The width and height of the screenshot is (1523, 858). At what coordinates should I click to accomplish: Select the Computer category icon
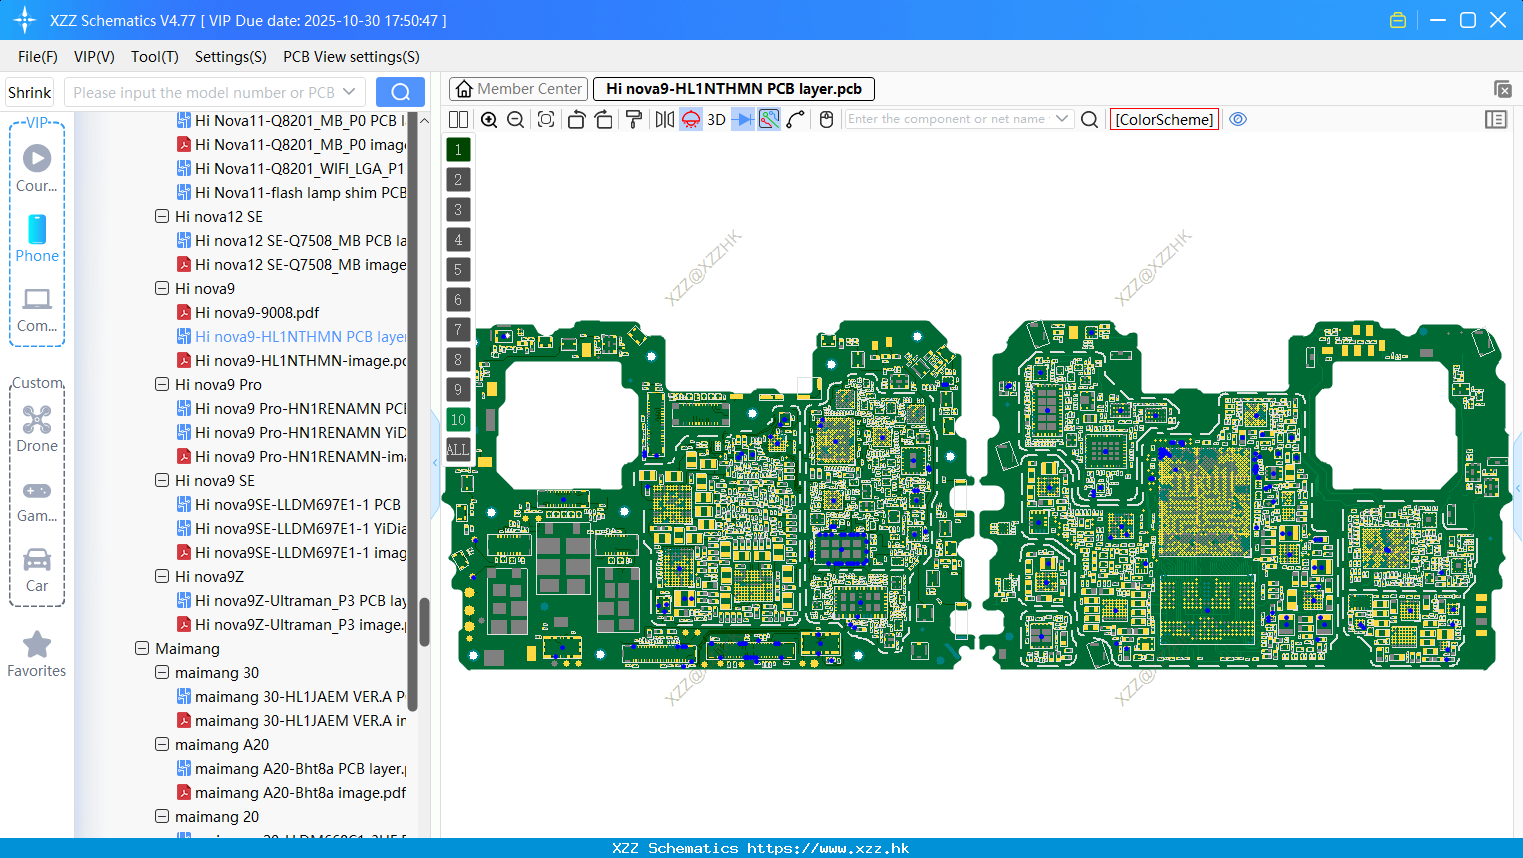[x=37, y=309]
